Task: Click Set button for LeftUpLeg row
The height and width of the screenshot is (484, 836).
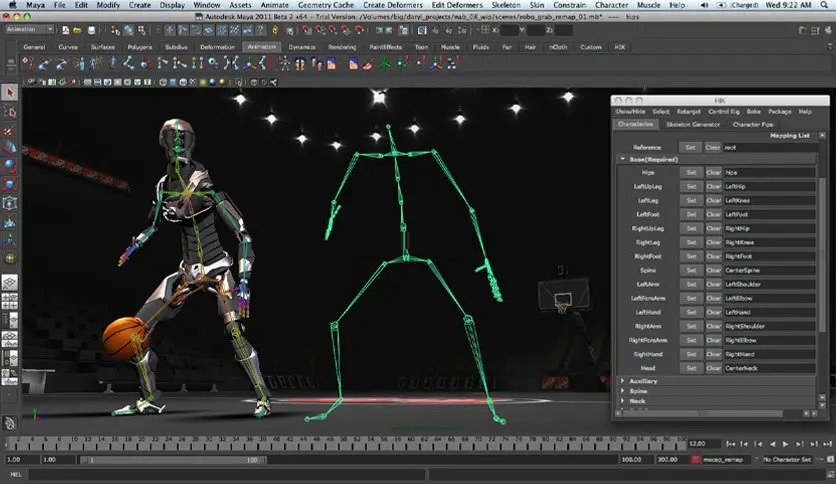Action: click(691, 187)
